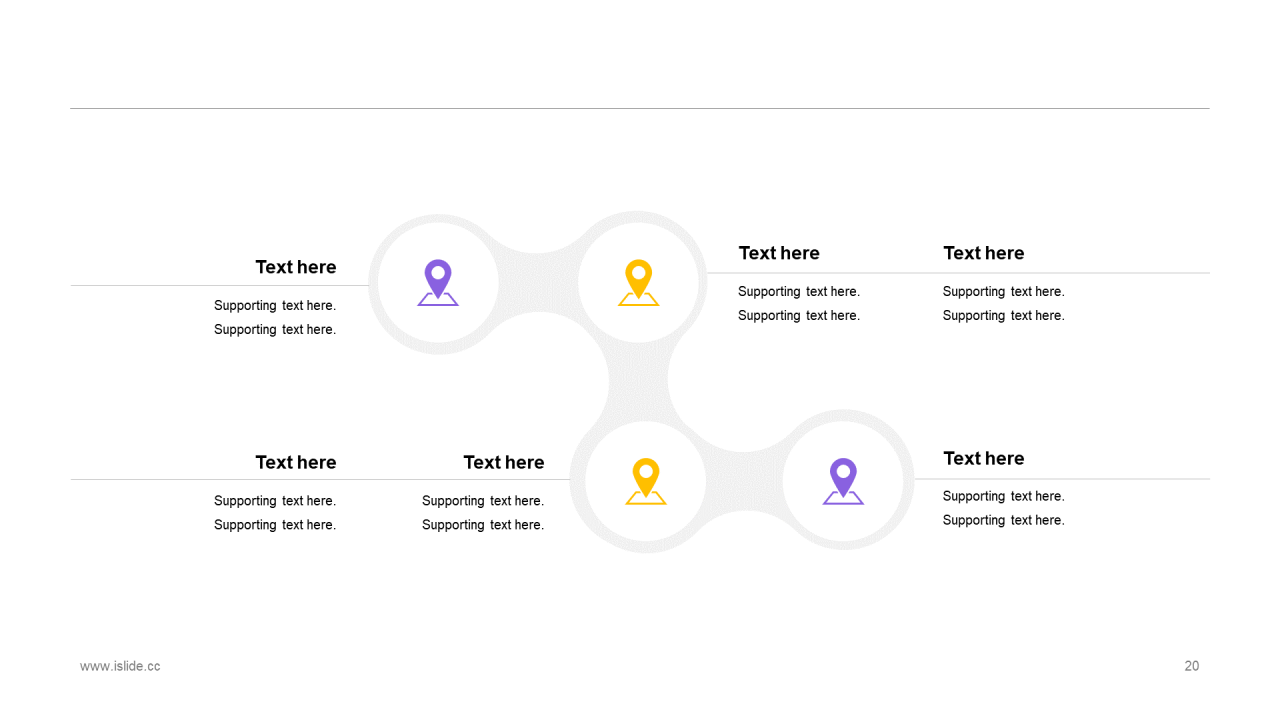Viewport: 1280px width, 720px height.
Task: Click the yellow map pin icon in the lower-left circle
Action: pos(646,482)
